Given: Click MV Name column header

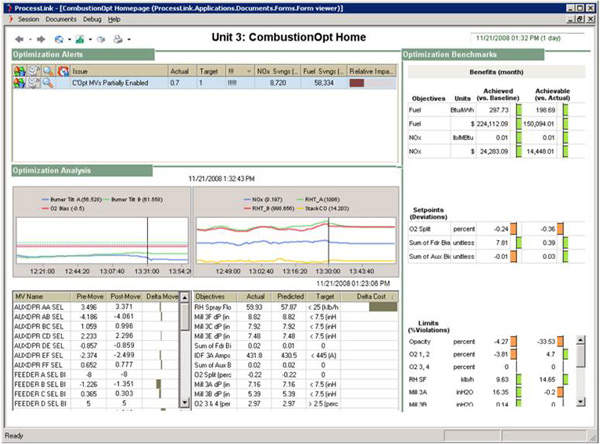Looking at the screenshot, I should pos(42,296).
